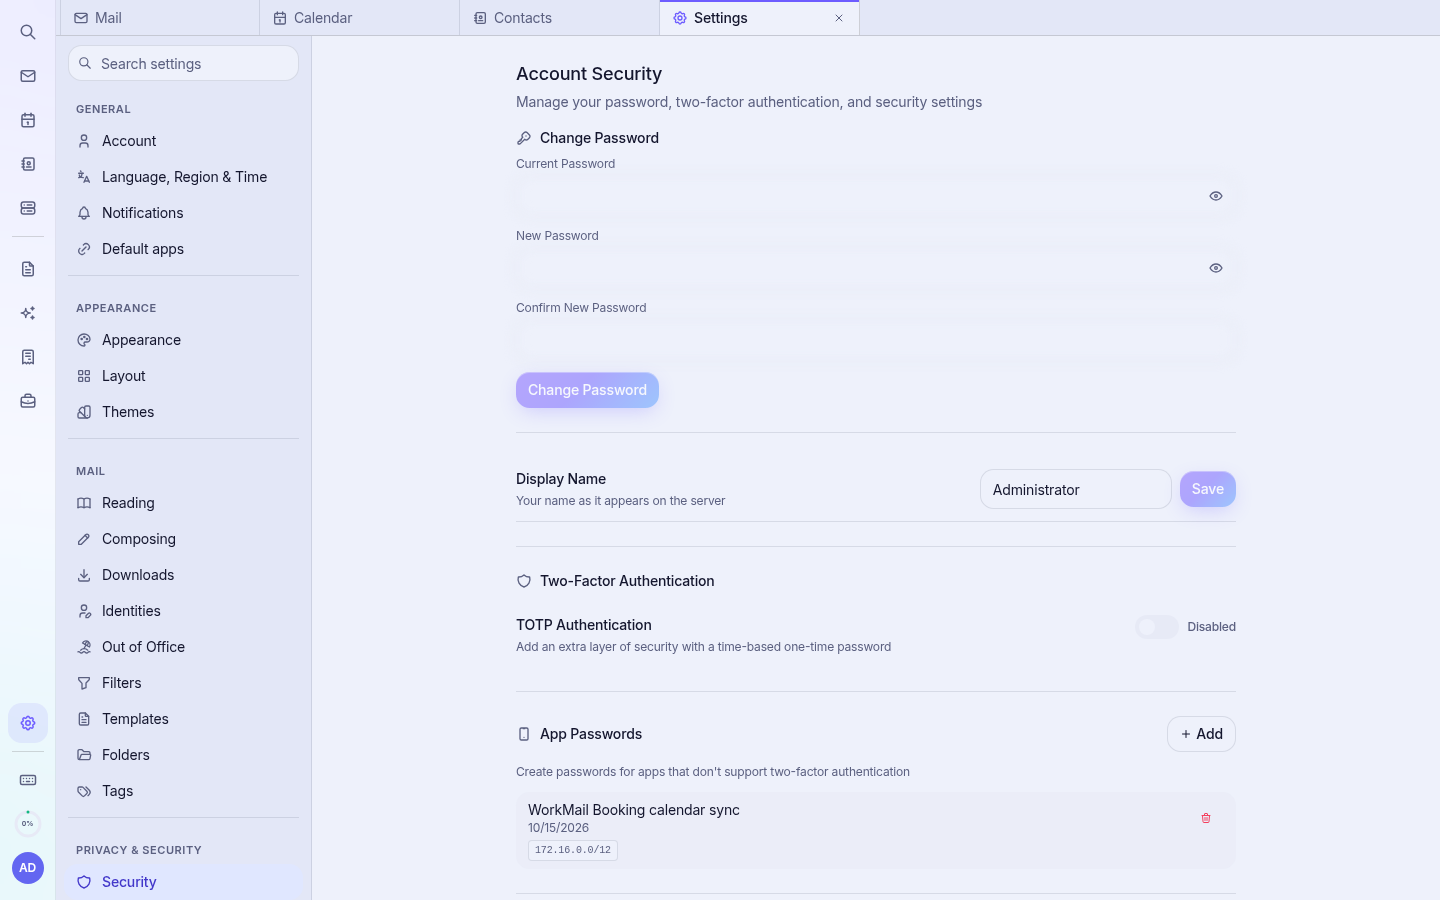
Task: Focus the Search settings field
Action: pos(184,63)
